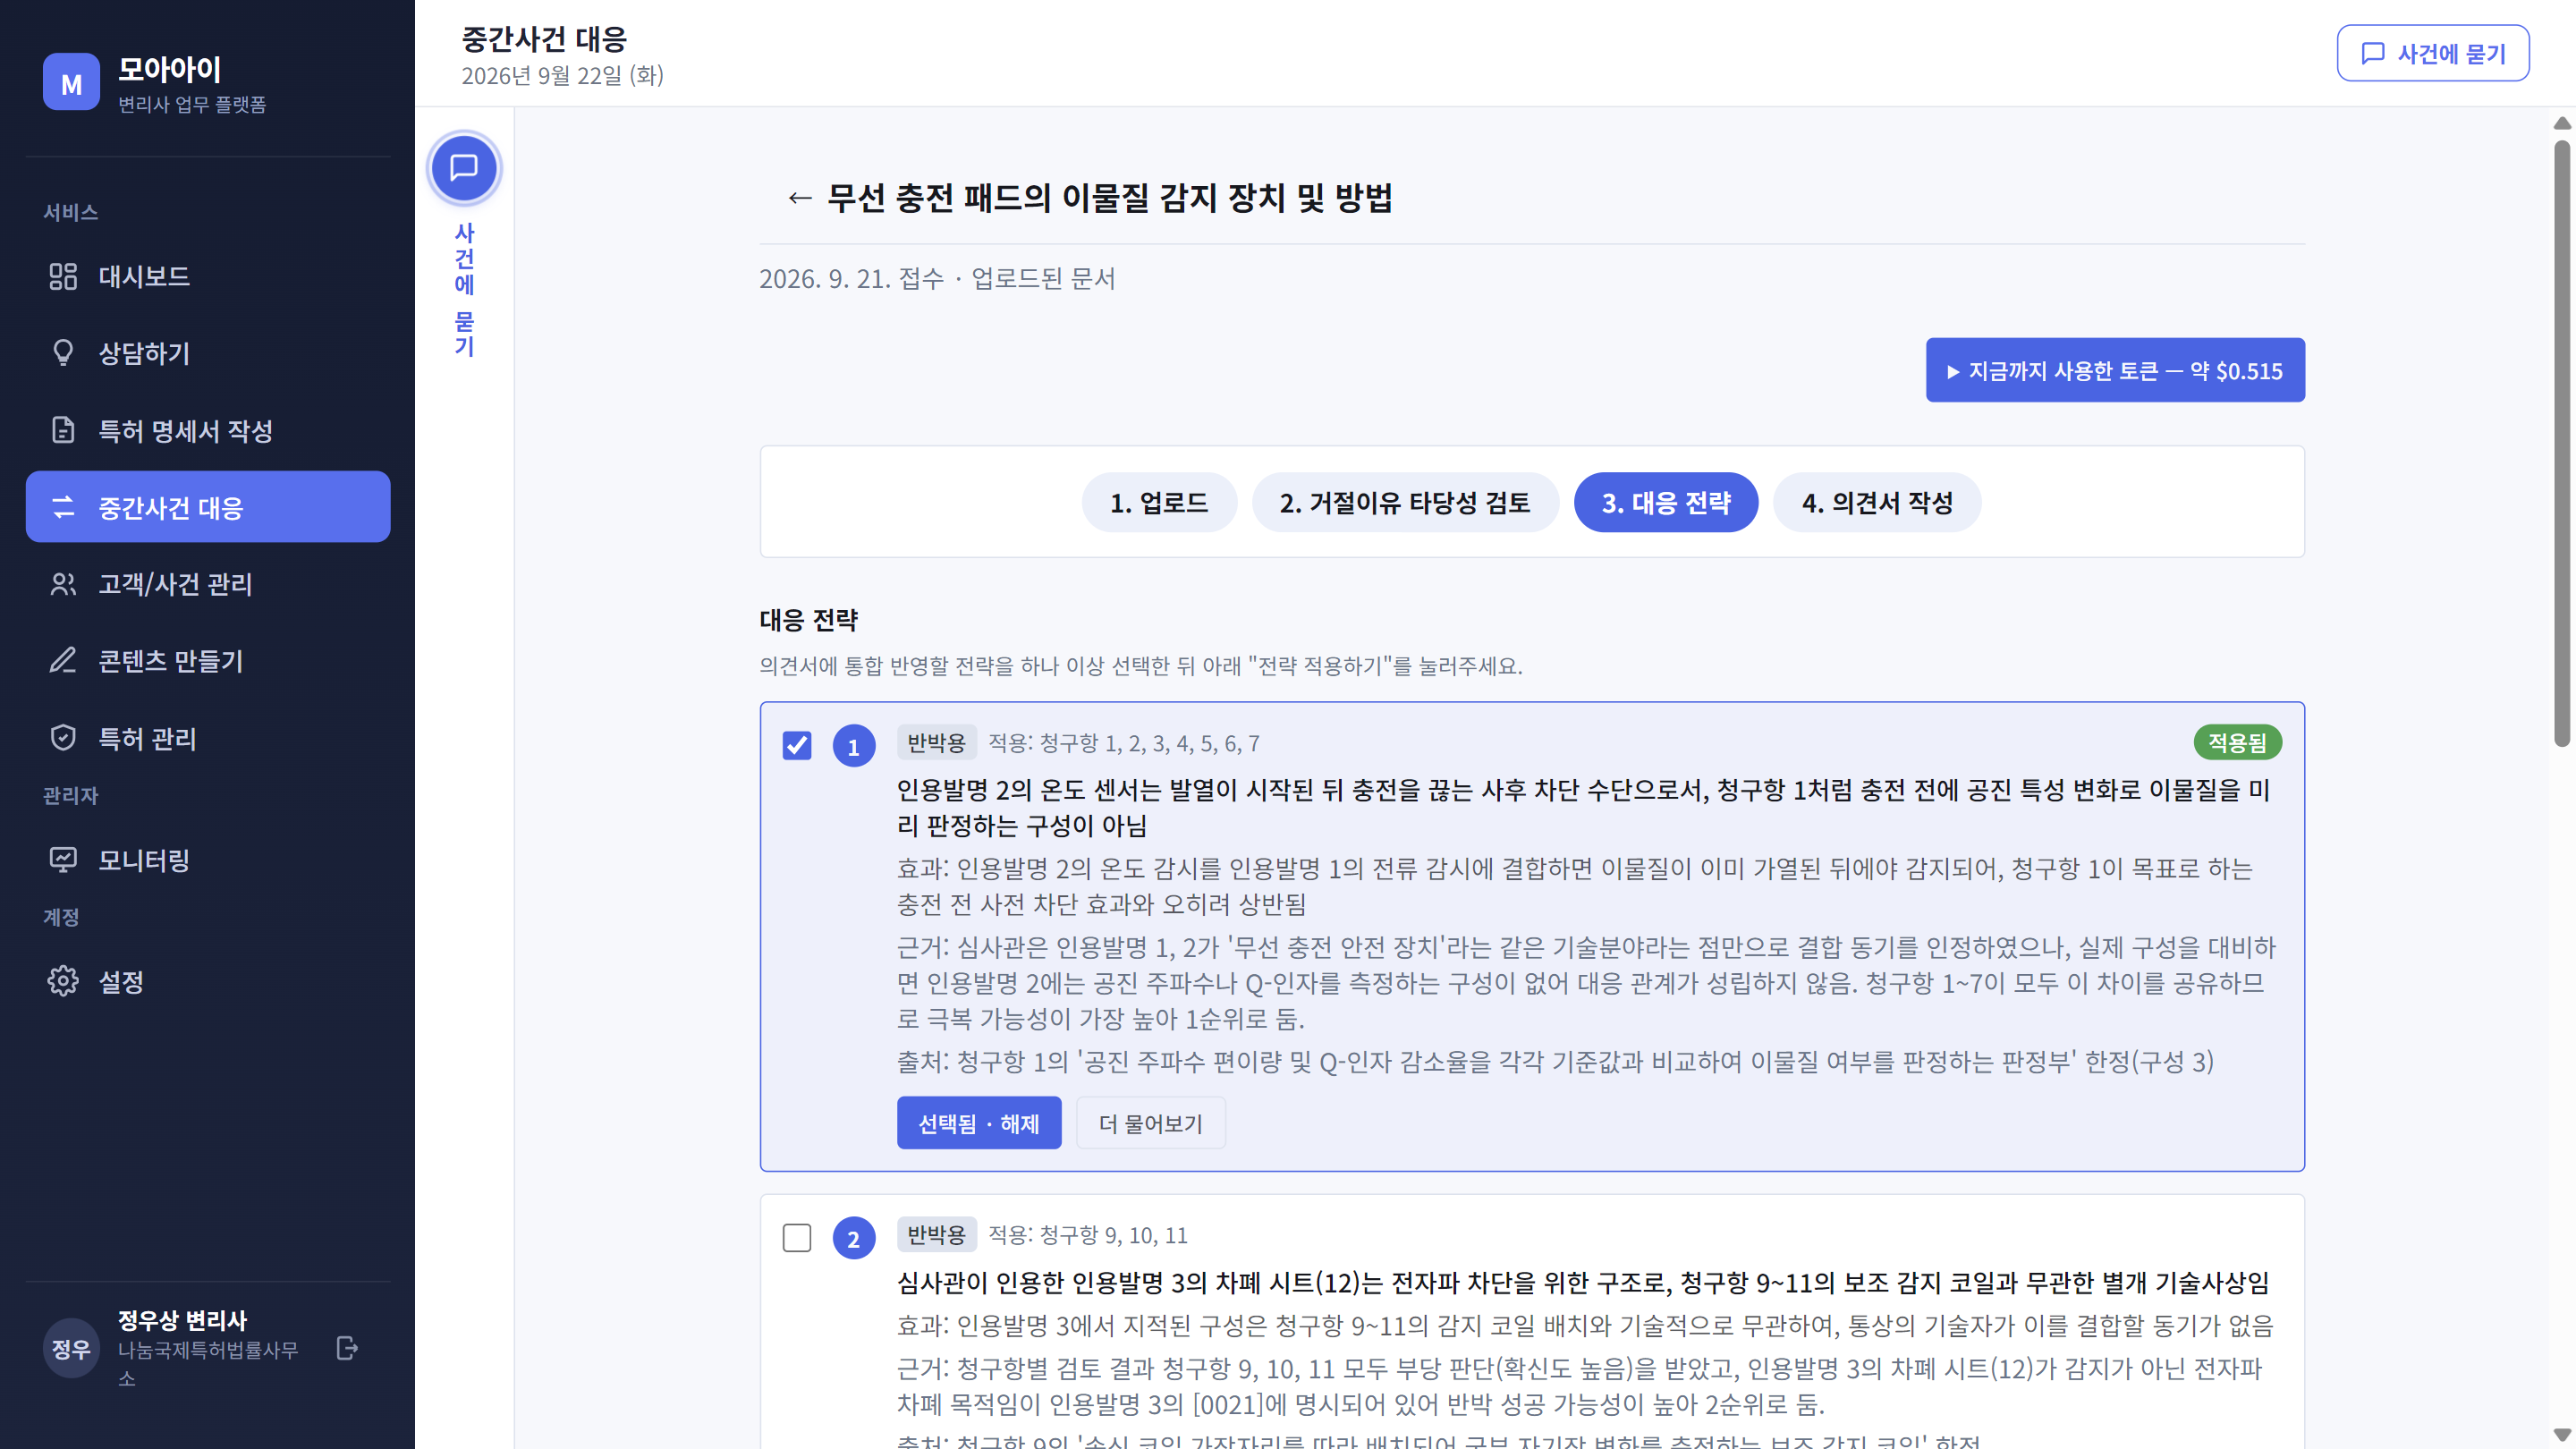This screenshot has height=1449, width=2576.
Task: Click vertical 사건에 묻기 label
Action: point(464,289)
